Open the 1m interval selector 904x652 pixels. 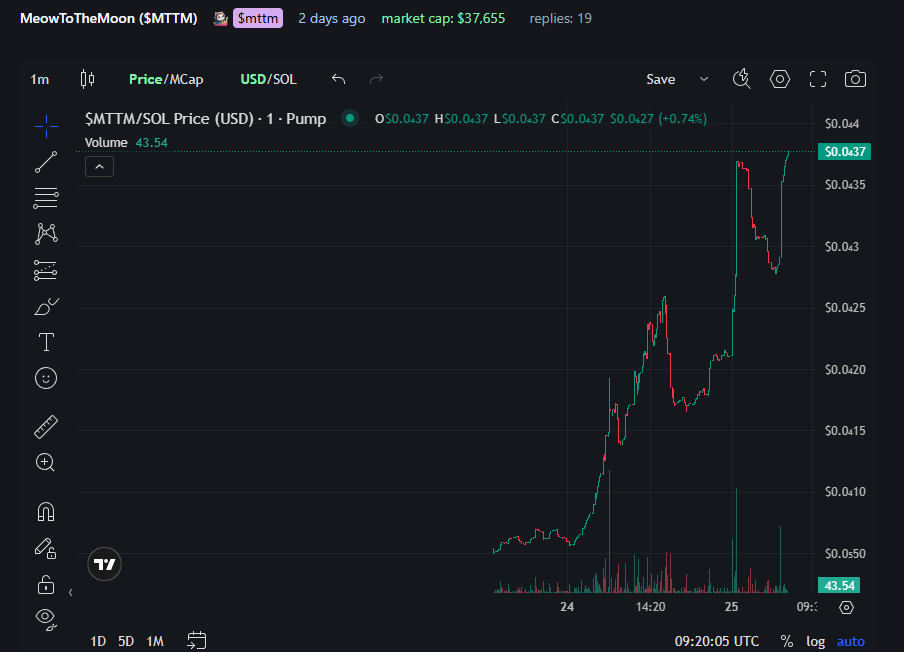click(x=40, y=80)
